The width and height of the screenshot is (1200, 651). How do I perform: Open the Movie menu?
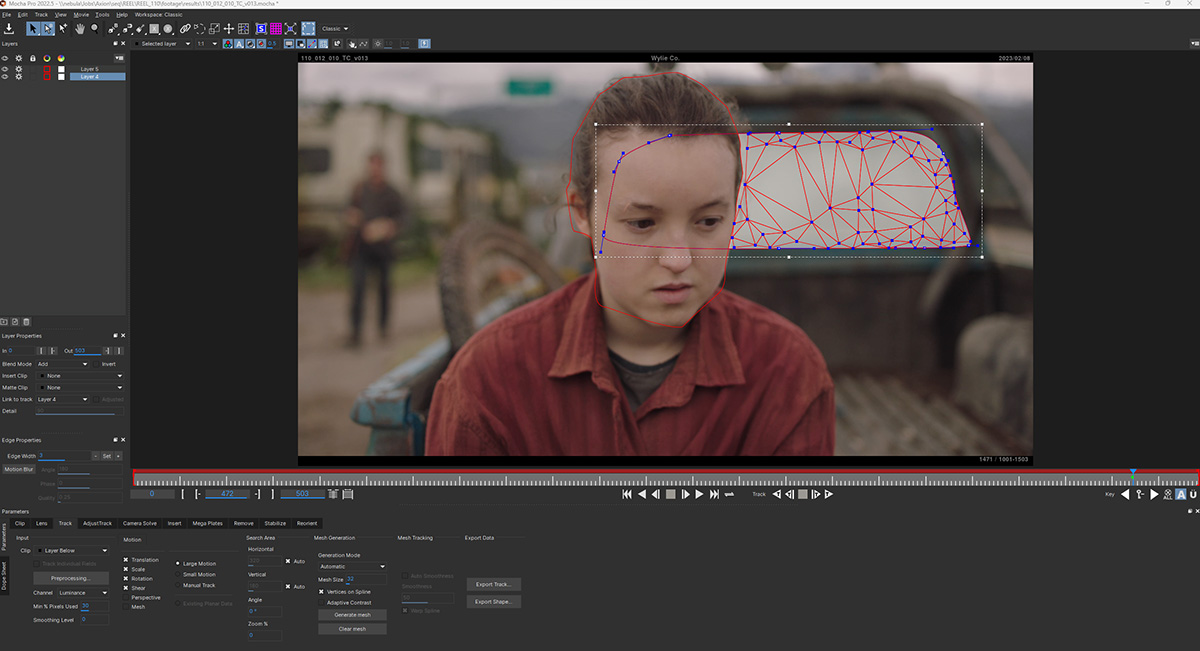click(x=81, y=15)
